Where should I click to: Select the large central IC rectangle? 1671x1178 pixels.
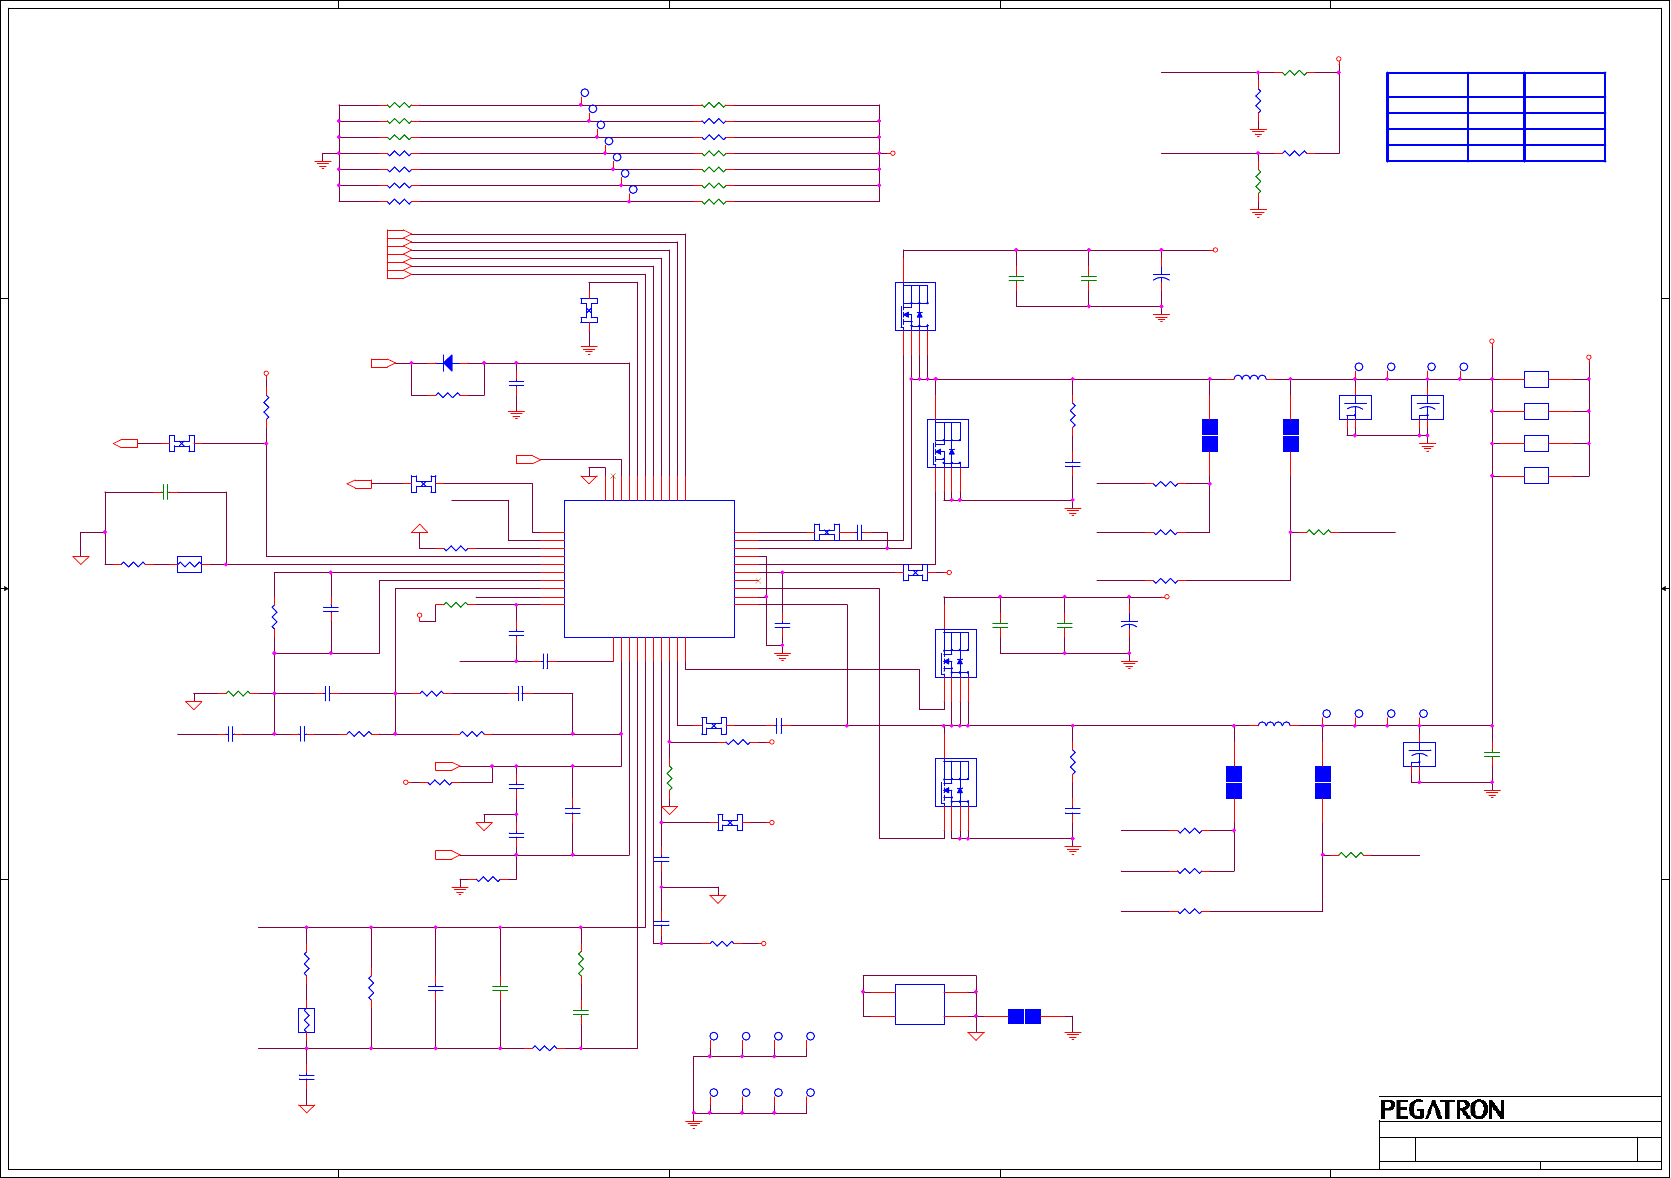coord(649,569)
